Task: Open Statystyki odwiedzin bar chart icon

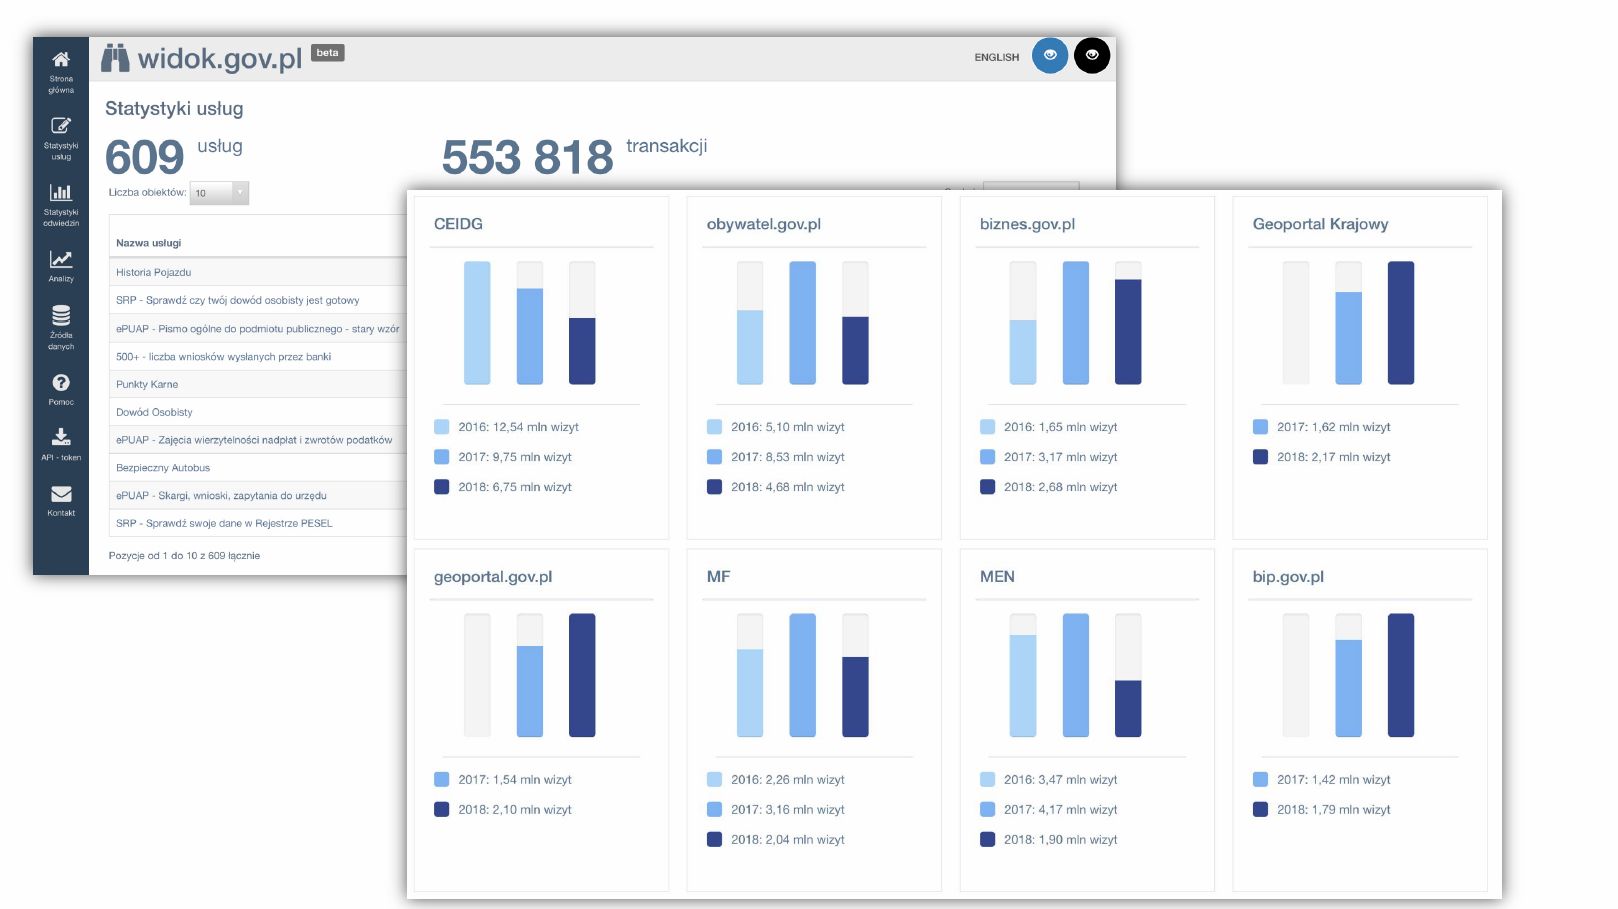Action: [x=61, y=192]
